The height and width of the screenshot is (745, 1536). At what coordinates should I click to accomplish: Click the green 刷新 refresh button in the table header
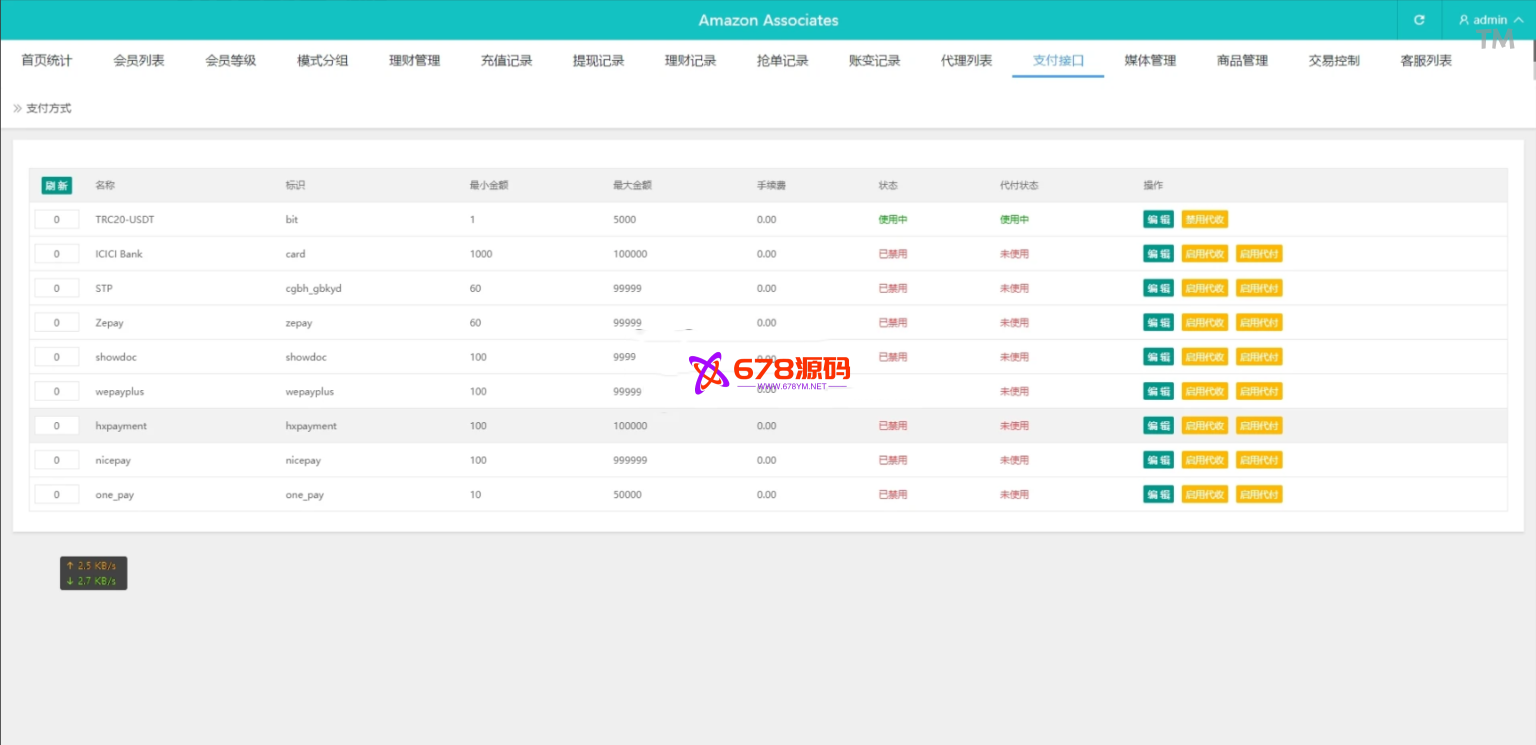(56, 185)
